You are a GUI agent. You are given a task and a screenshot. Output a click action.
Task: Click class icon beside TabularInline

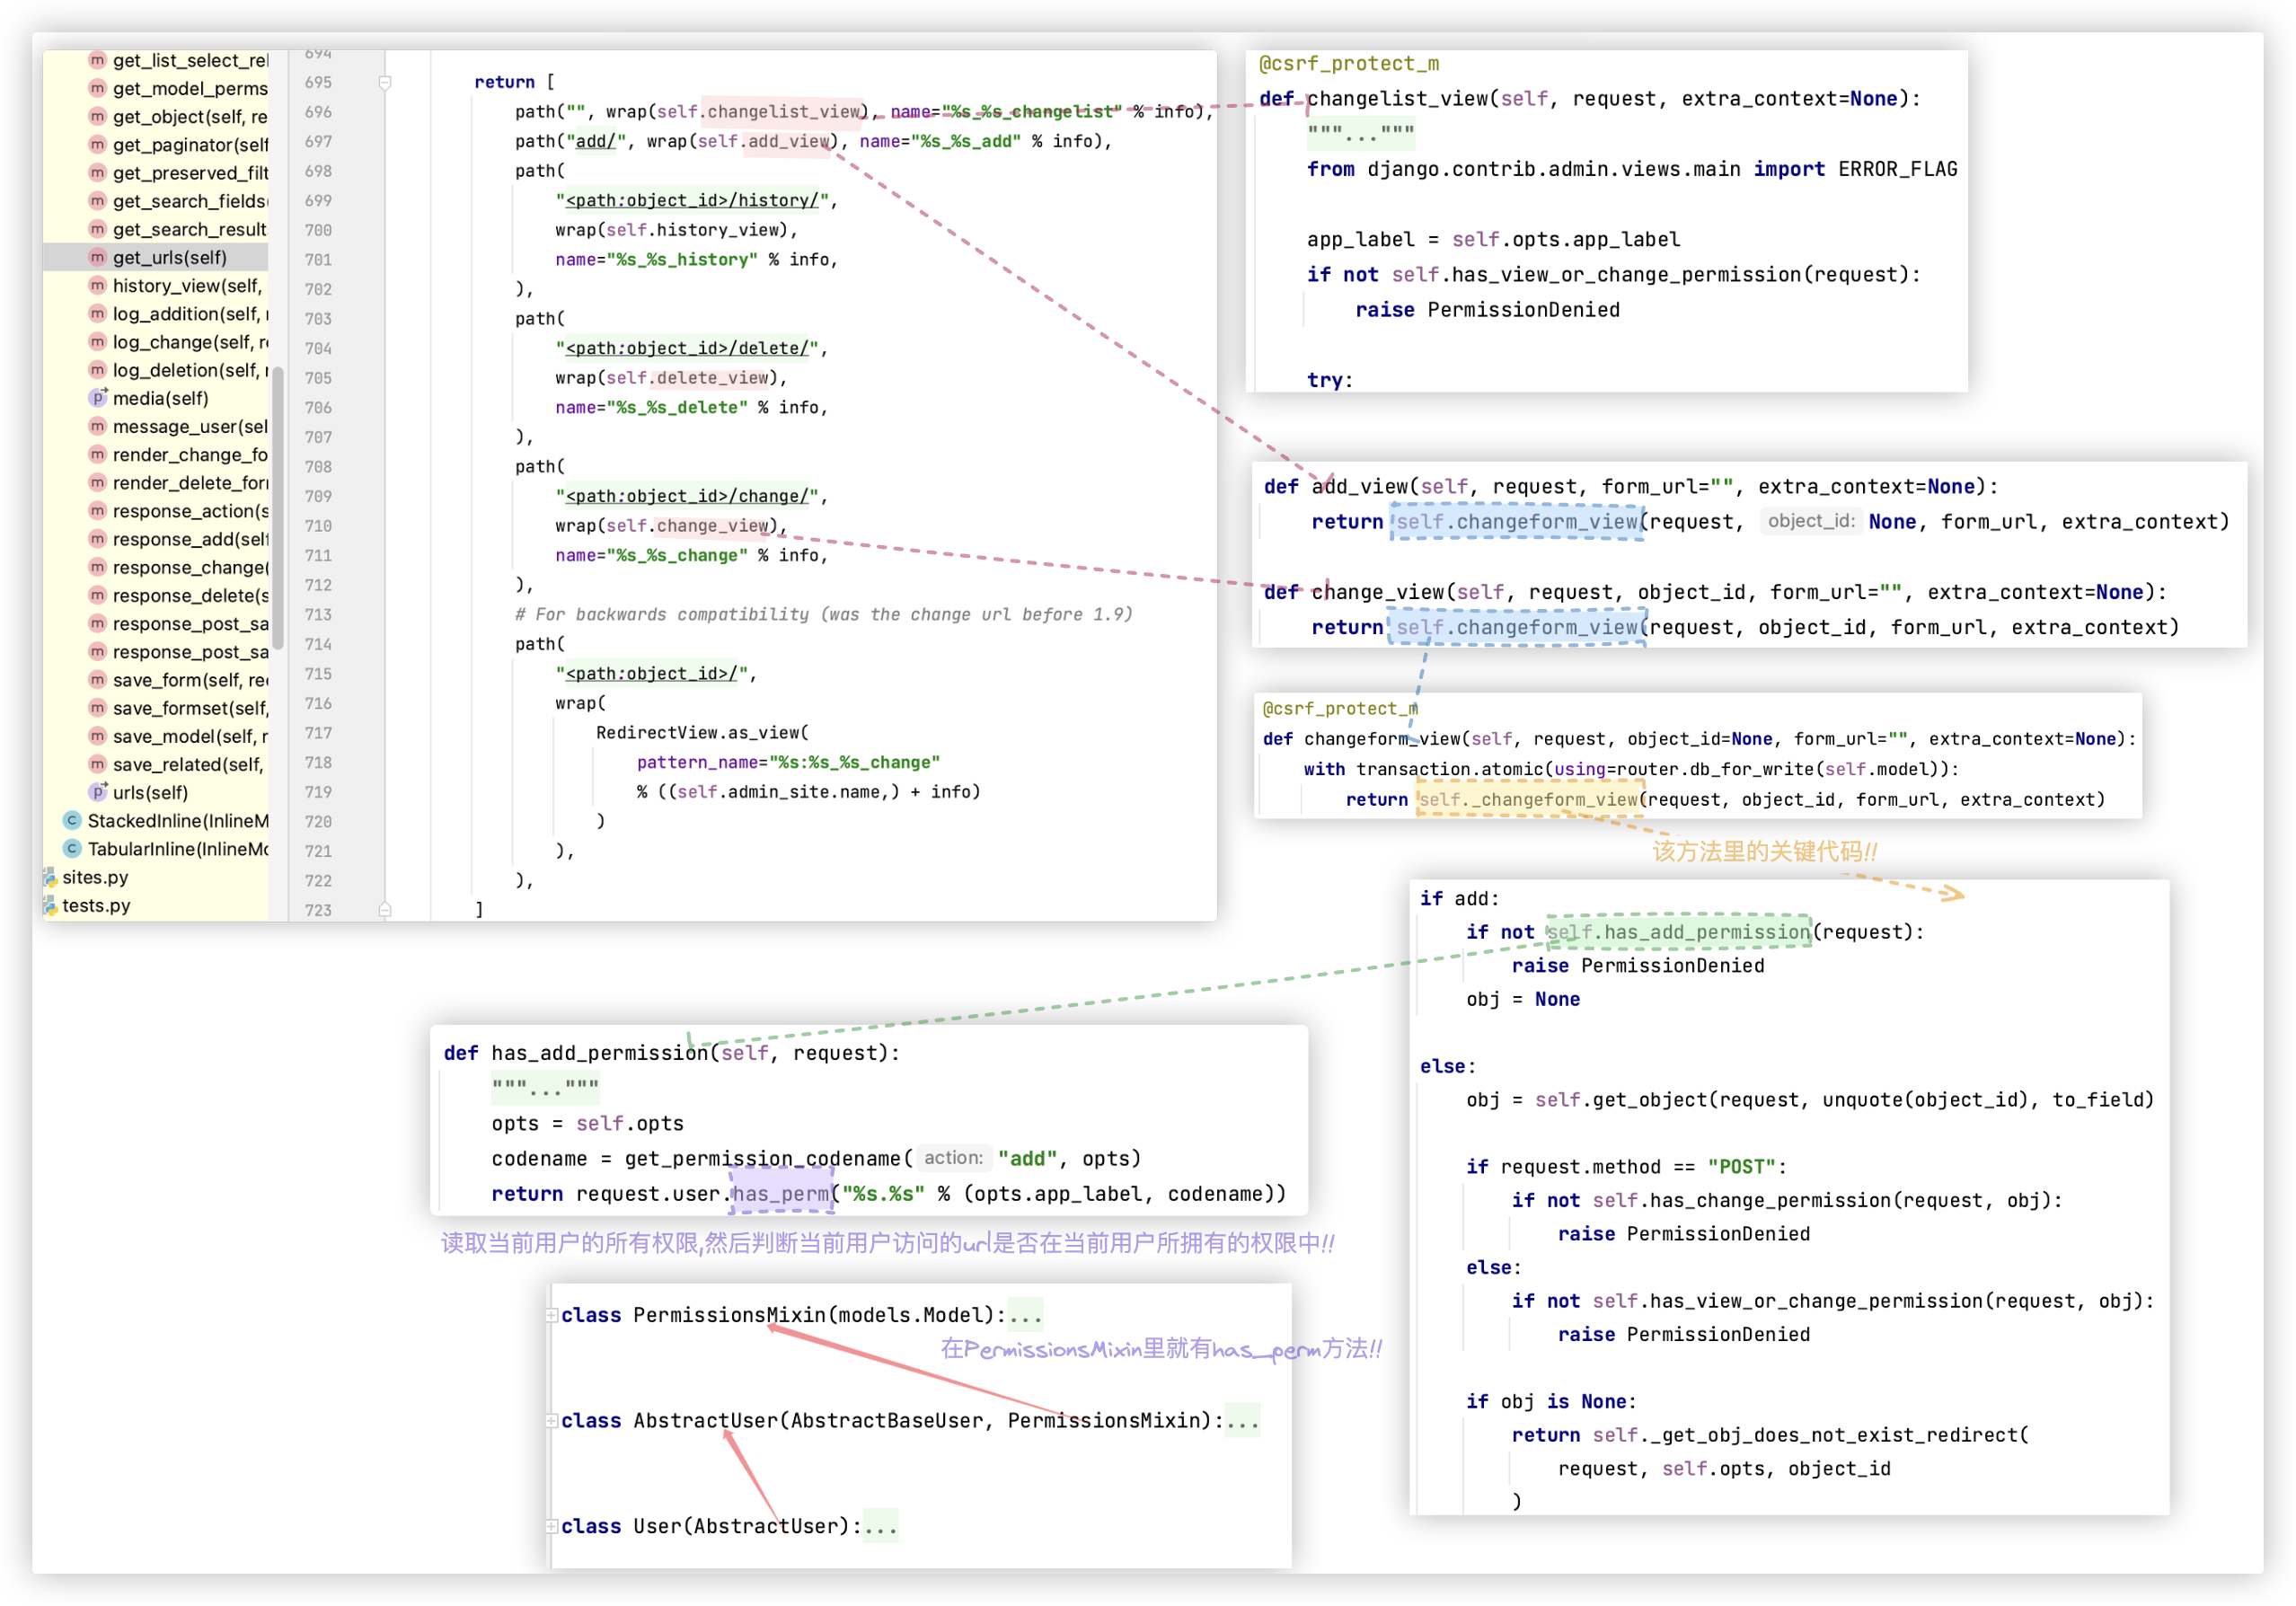[x=72, y=848]
